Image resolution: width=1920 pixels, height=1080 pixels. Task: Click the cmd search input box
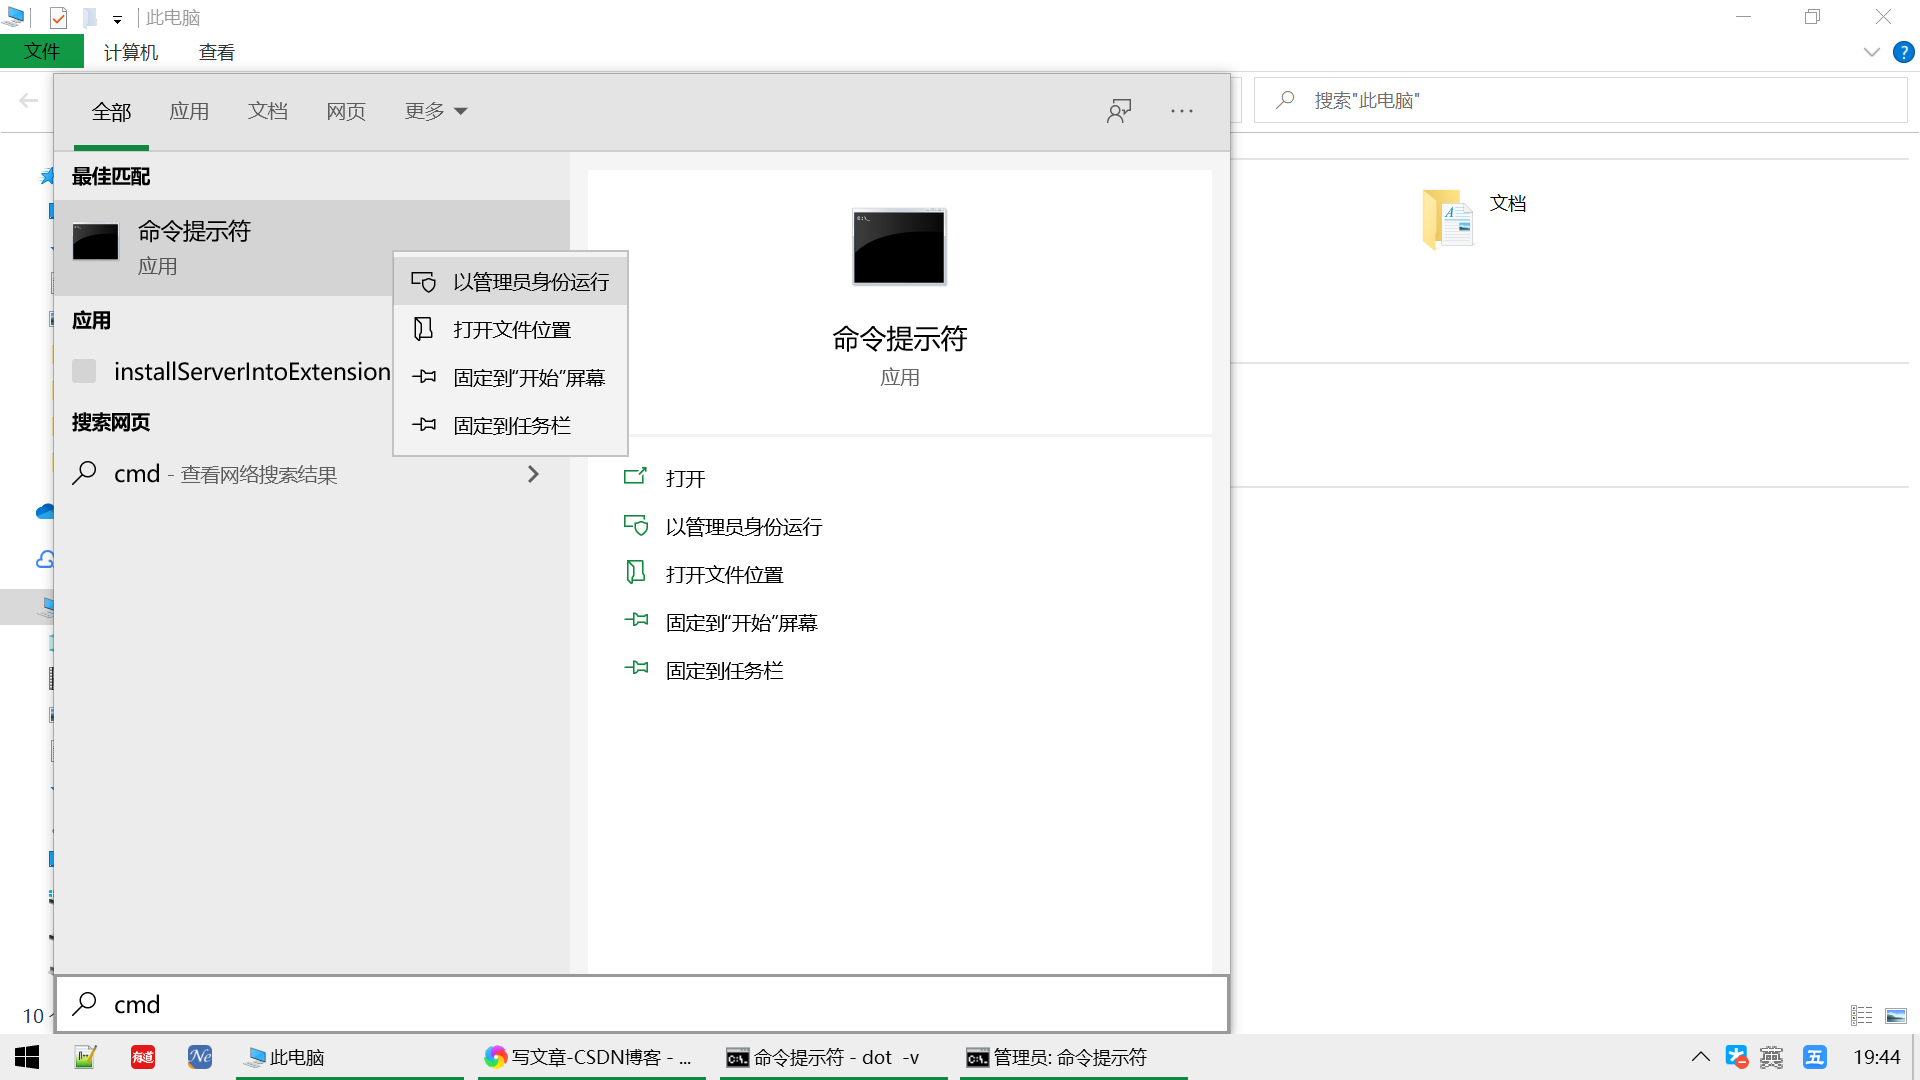(x=640, y=1004)
